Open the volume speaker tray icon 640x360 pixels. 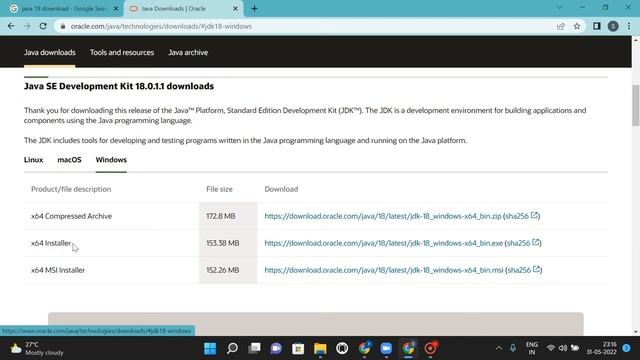click(563, 348)
